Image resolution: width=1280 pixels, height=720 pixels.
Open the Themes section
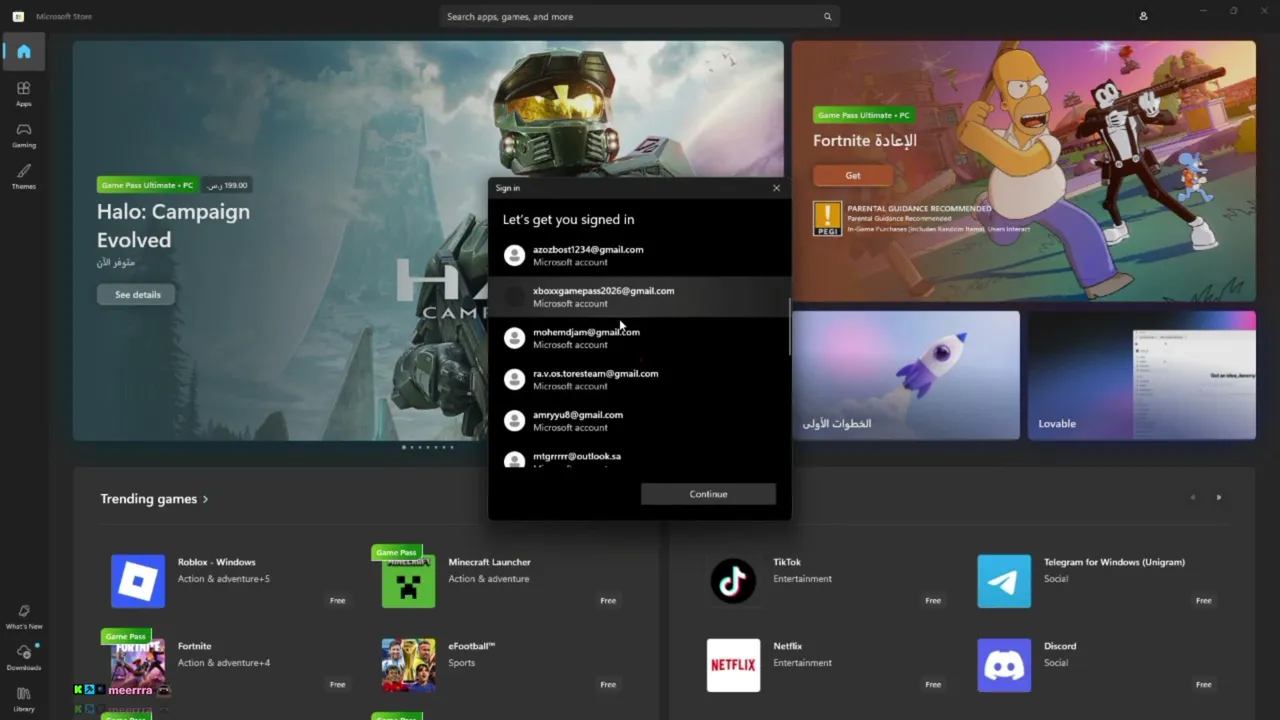(x=24, y=176)
